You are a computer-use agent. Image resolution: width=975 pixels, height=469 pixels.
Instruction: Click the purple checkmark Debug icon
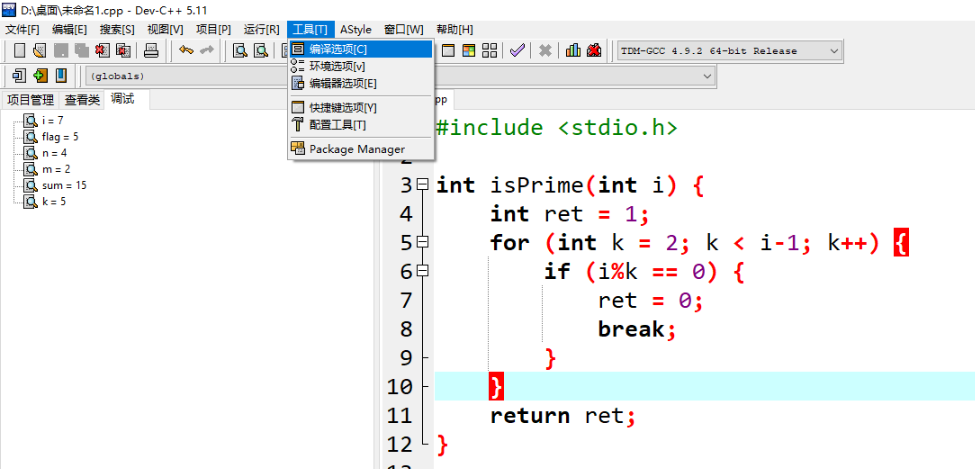517,51
